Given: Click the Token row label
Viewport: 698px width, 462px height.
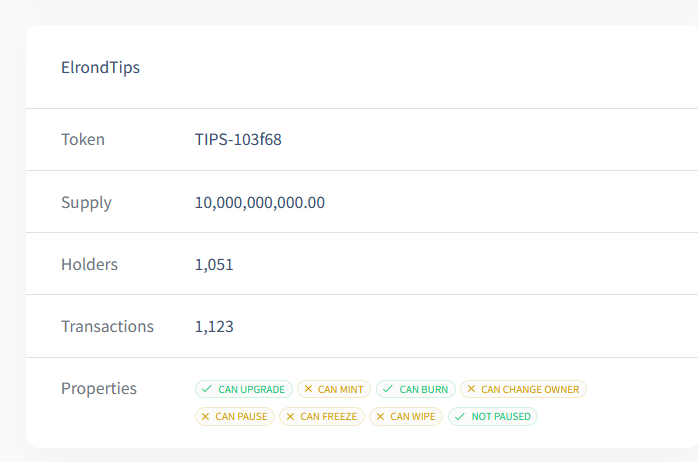Looking at the screenshot, I should (x=83, y=139).
